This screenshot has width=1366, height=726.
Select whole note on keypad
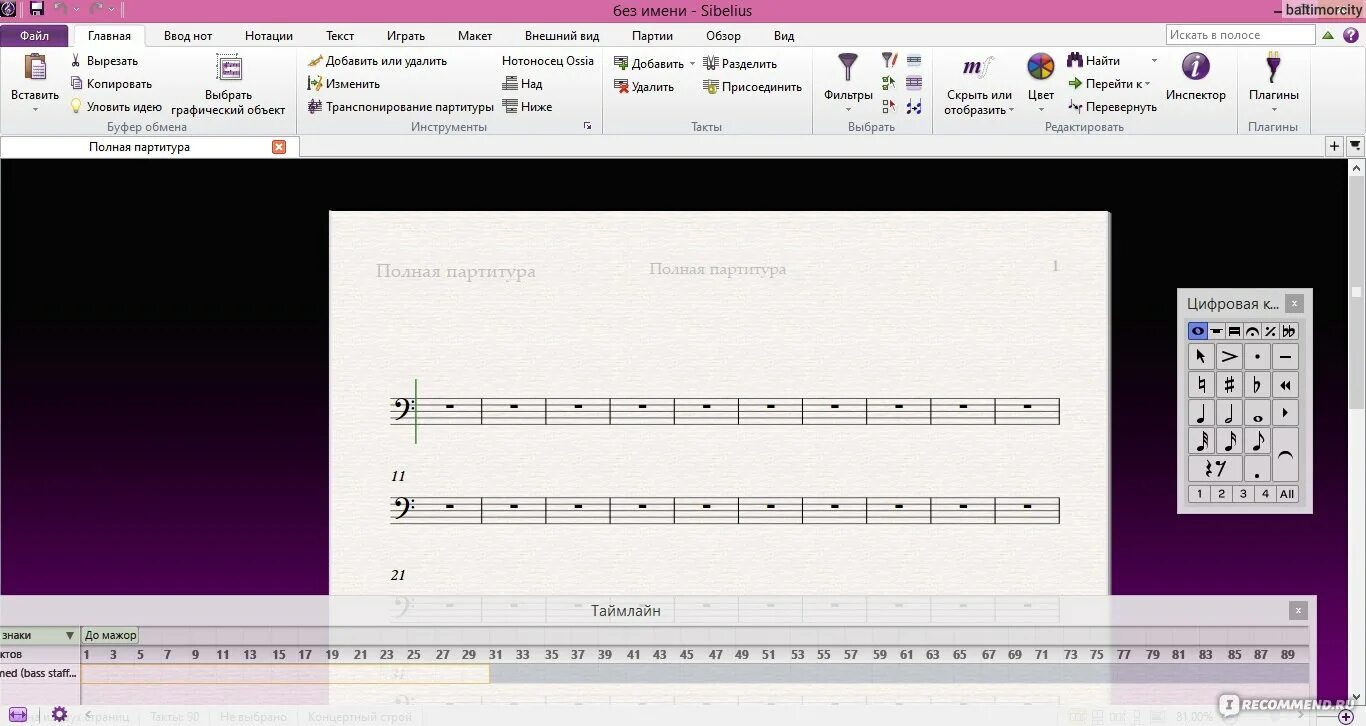click(1257, 412)
